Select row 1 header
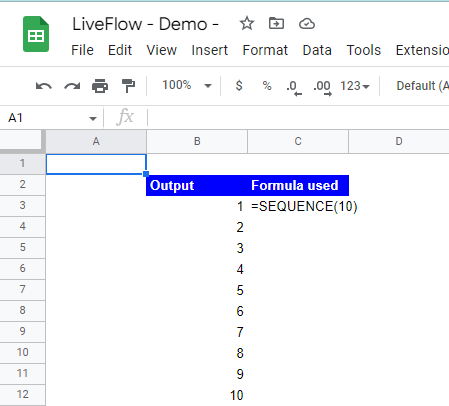Screen dimensions: 449x406 click(22, 163)
